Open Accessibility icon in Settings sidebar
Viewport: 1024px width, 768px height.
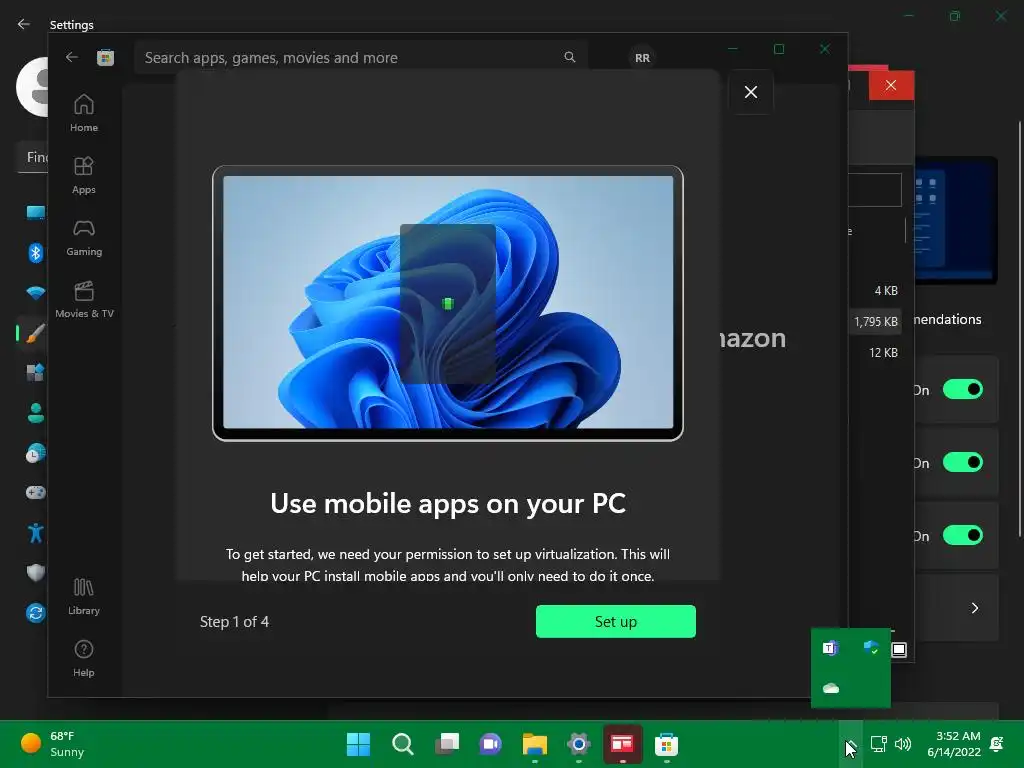coord(35,533)
